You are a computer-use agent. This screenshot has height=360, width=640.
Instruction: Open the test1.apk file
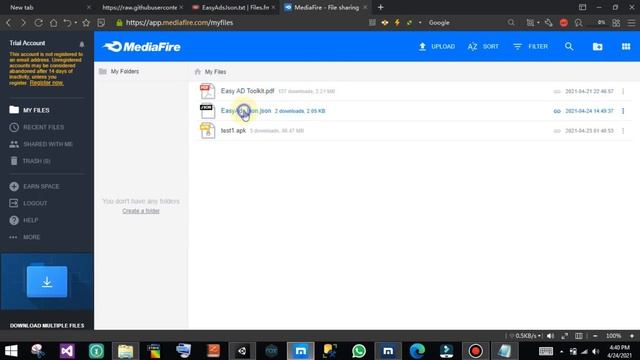[233, 131]
